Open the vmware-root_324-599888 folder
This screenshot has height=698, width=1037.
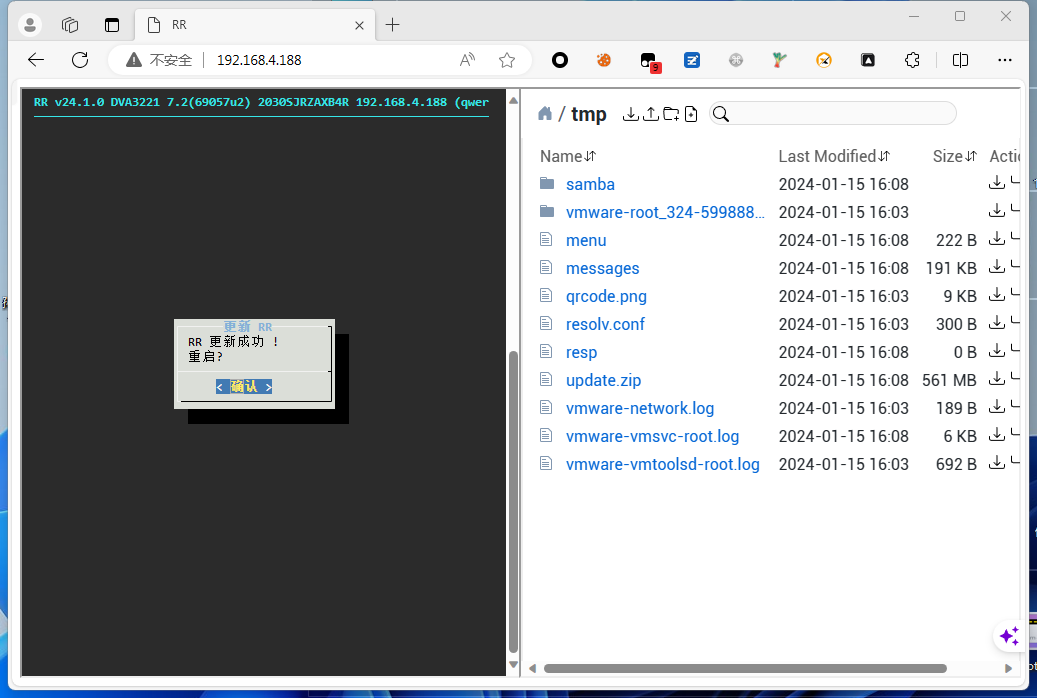(x=665, y=212)
